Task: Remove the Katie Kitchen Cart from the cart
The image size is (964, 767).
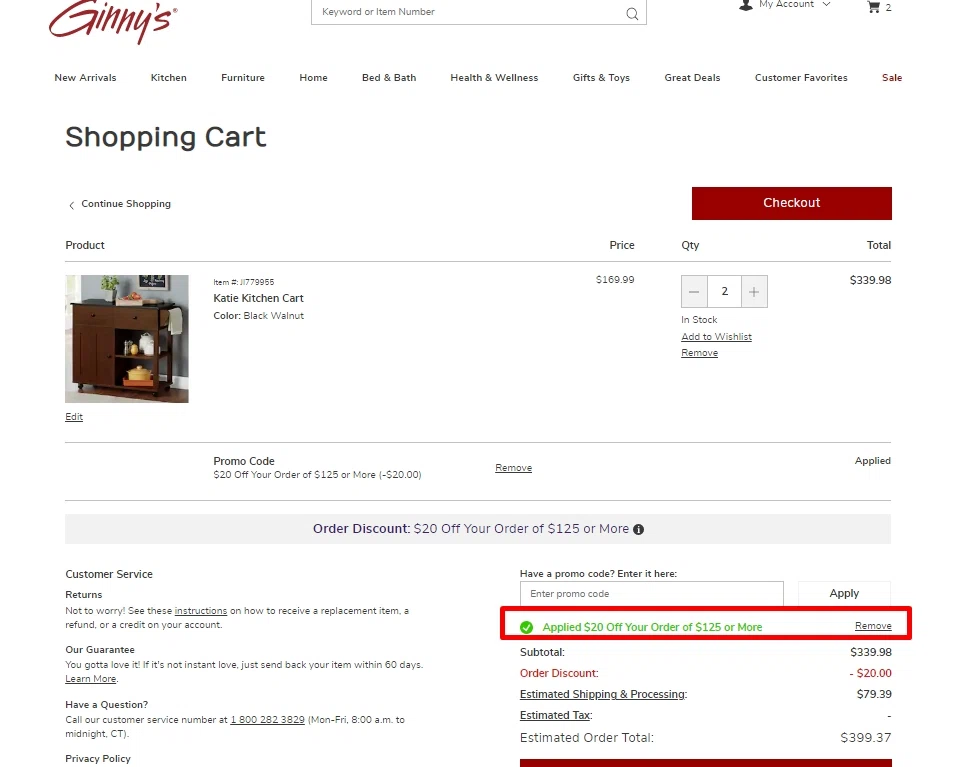Action: click(x=700, y=353)
